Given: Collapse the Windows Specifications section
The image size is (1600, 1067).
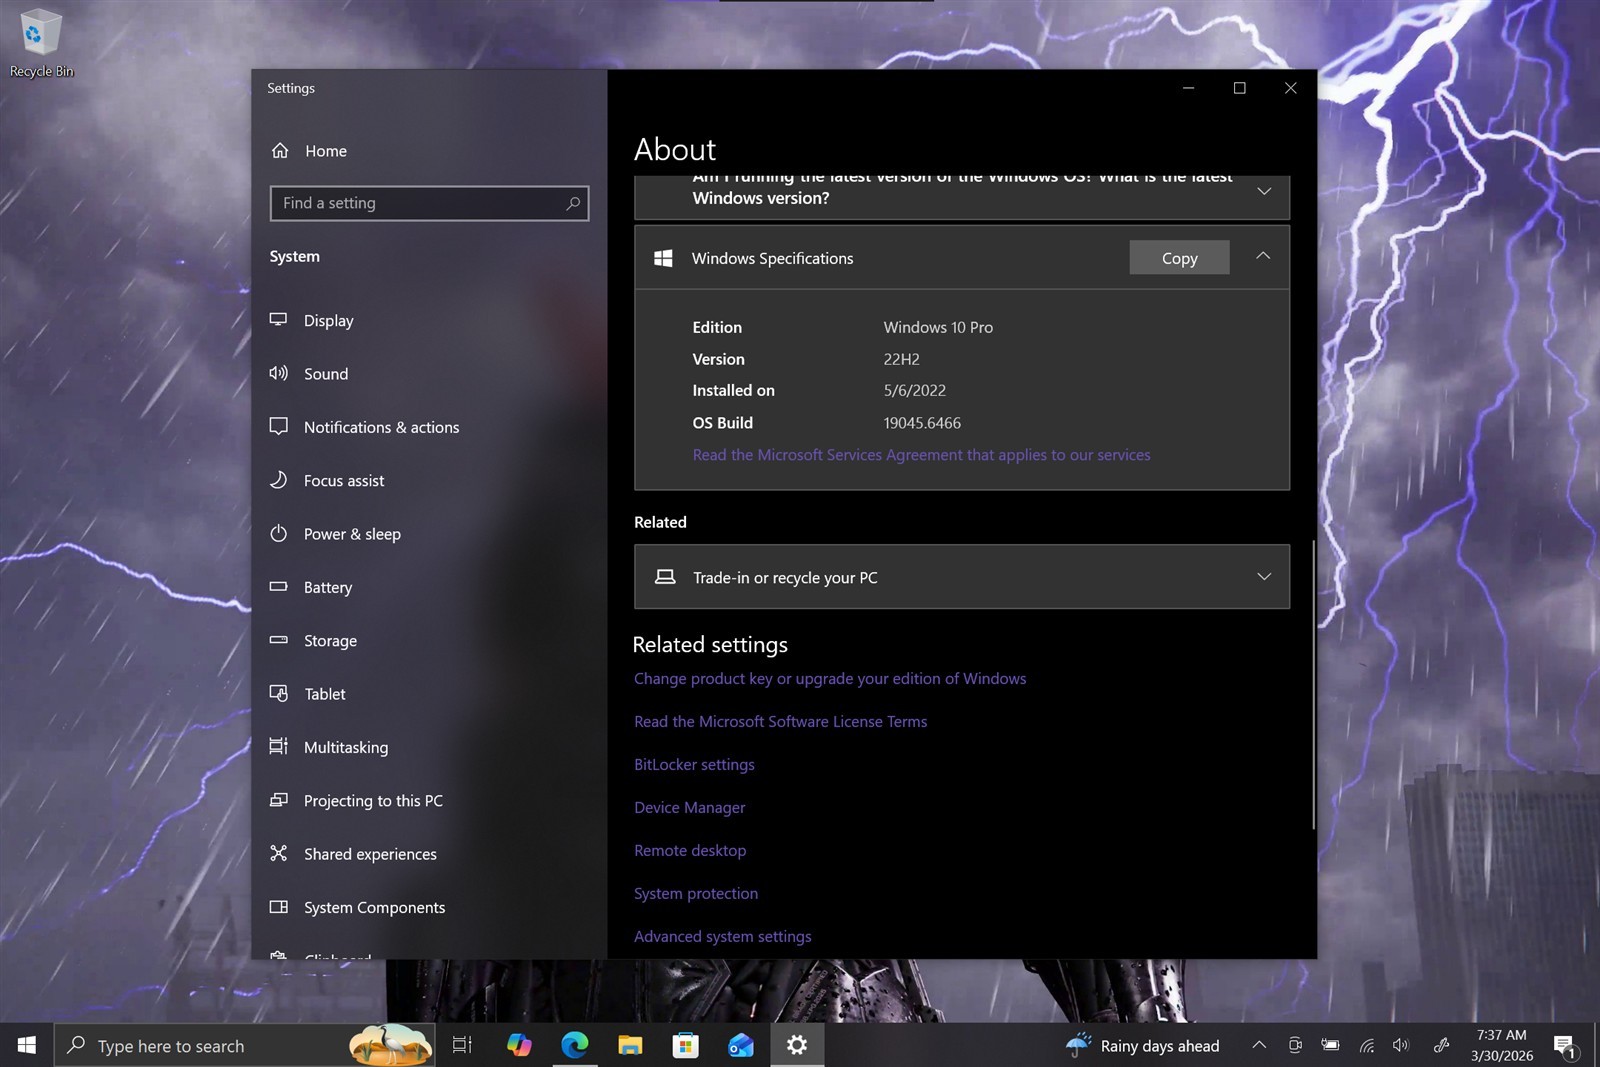Looking at the screenshot, I should pos(1263,256).
